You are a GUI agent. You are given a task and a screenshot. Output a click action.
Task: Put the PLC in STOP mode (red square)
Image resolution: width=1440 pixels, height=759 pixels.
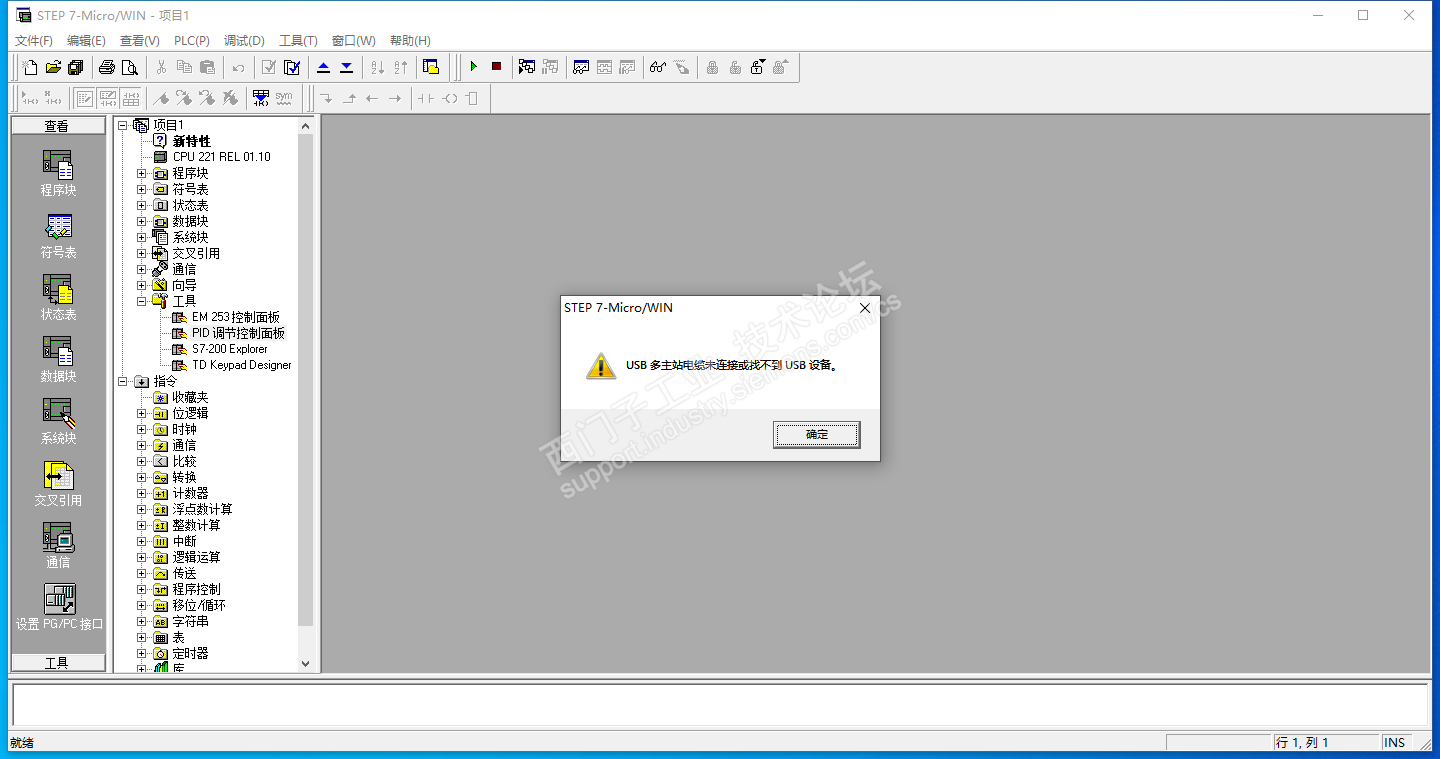[496, 67]
